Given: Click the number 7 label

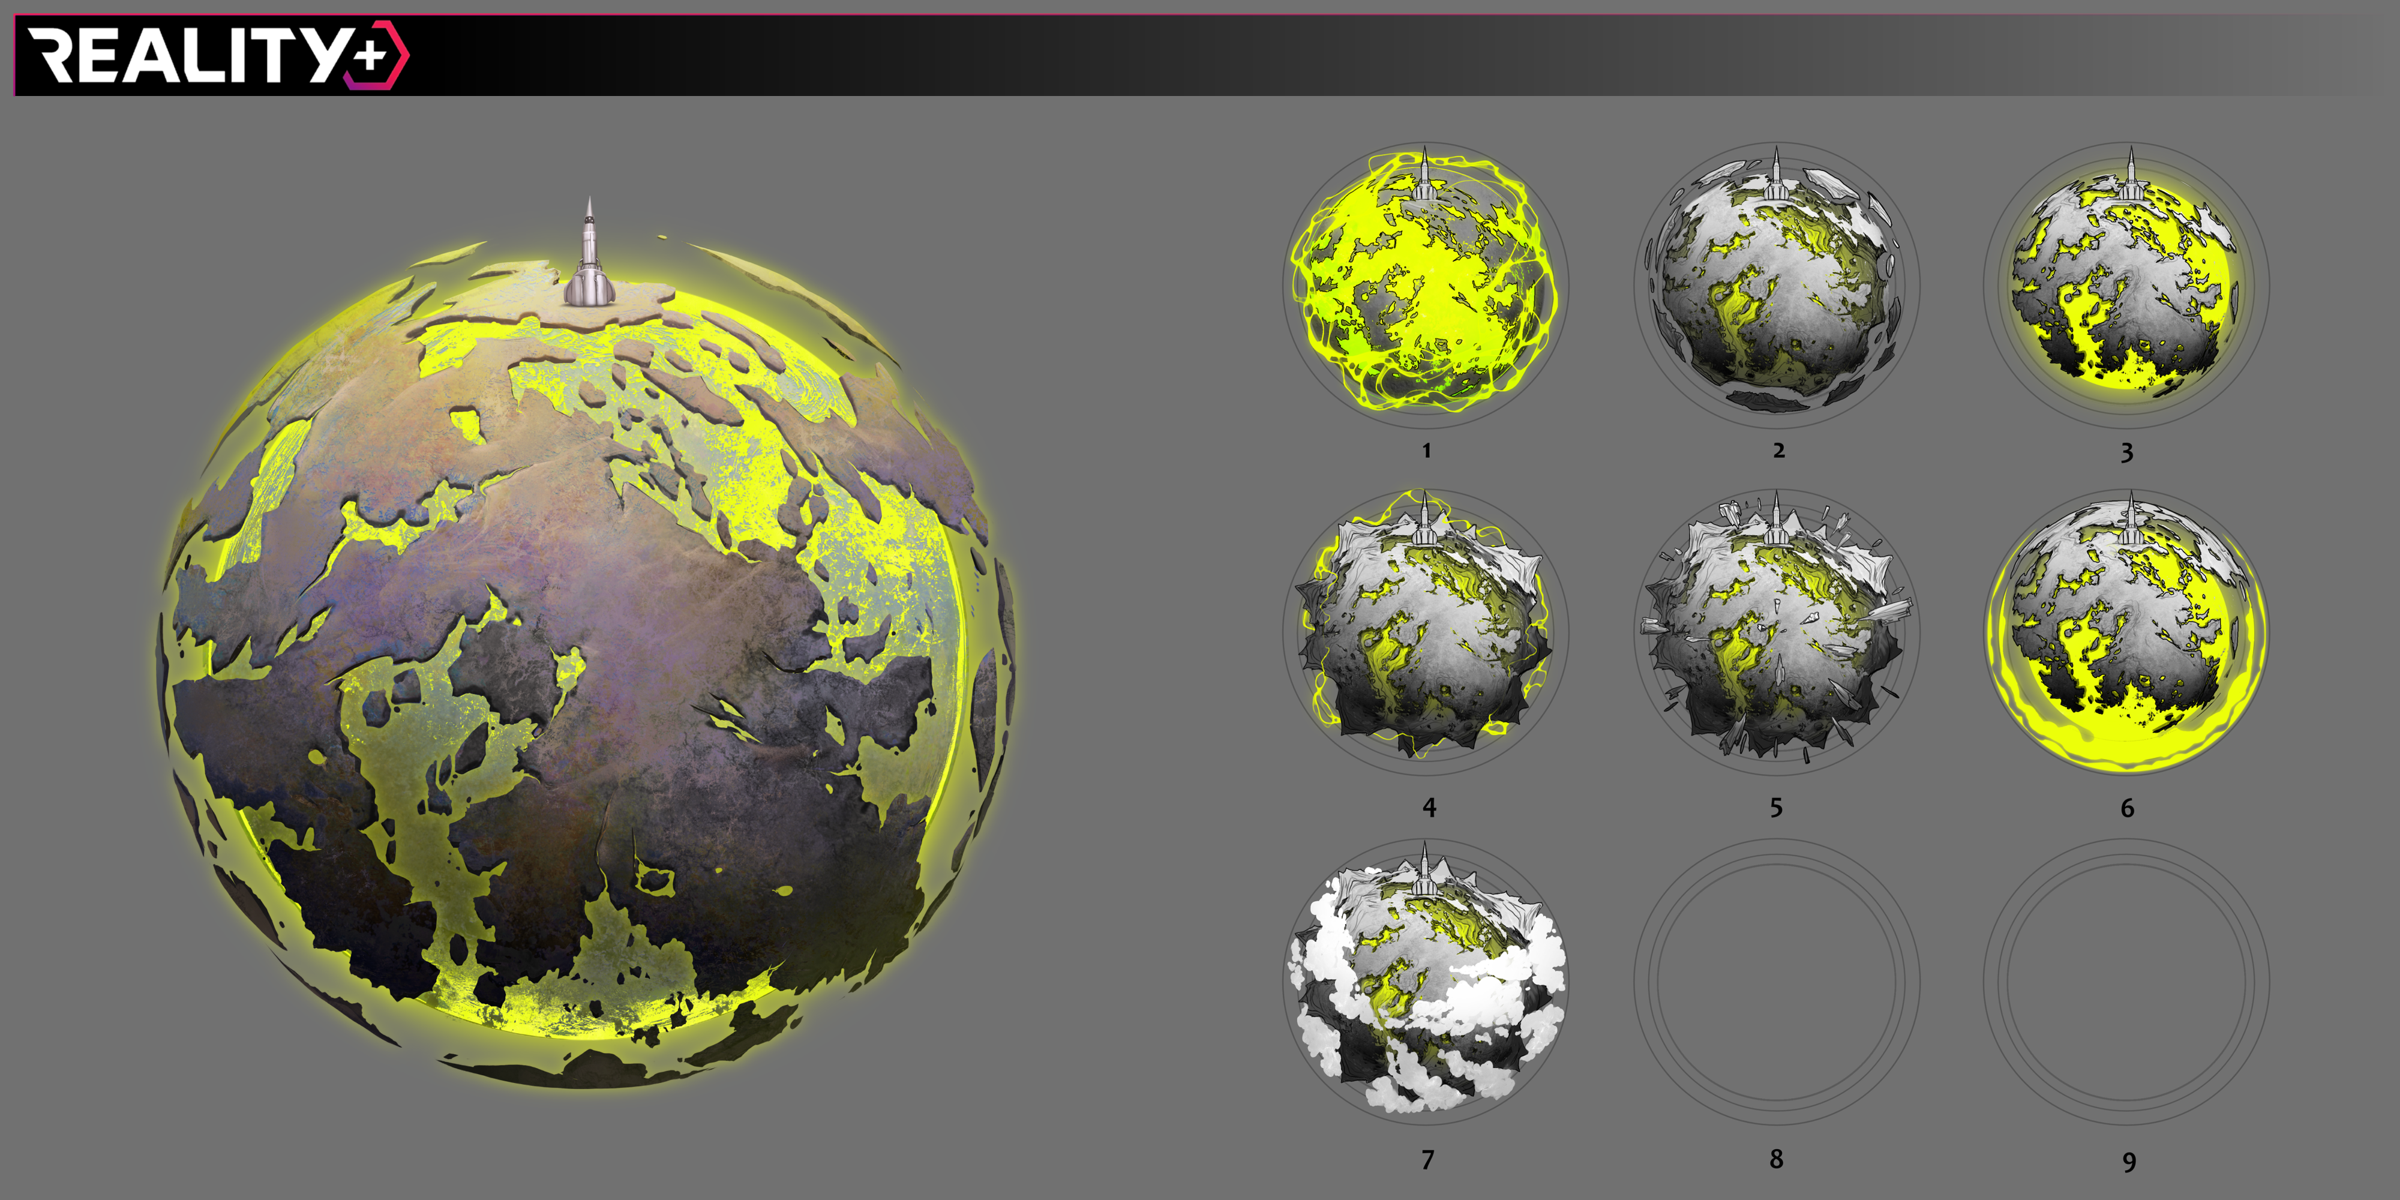Looking at the screenshot, I should click(1428, 1160).
